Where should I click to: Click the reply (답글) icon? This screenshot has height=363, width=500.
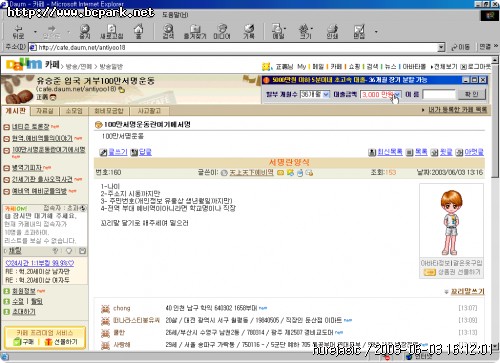coord(134,152)
